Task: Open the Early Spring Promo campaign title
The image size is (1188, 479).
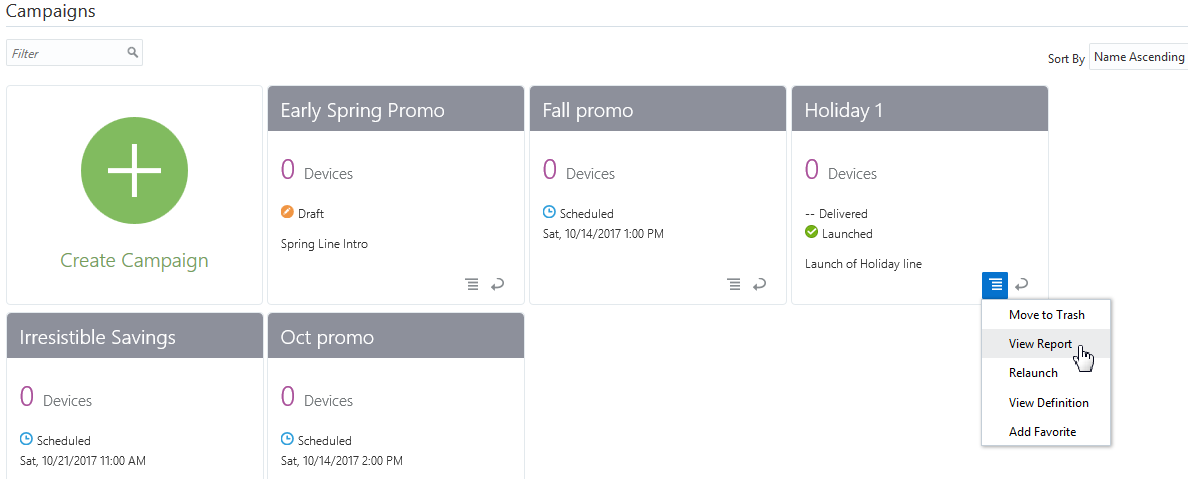Action: click(362, 110)
